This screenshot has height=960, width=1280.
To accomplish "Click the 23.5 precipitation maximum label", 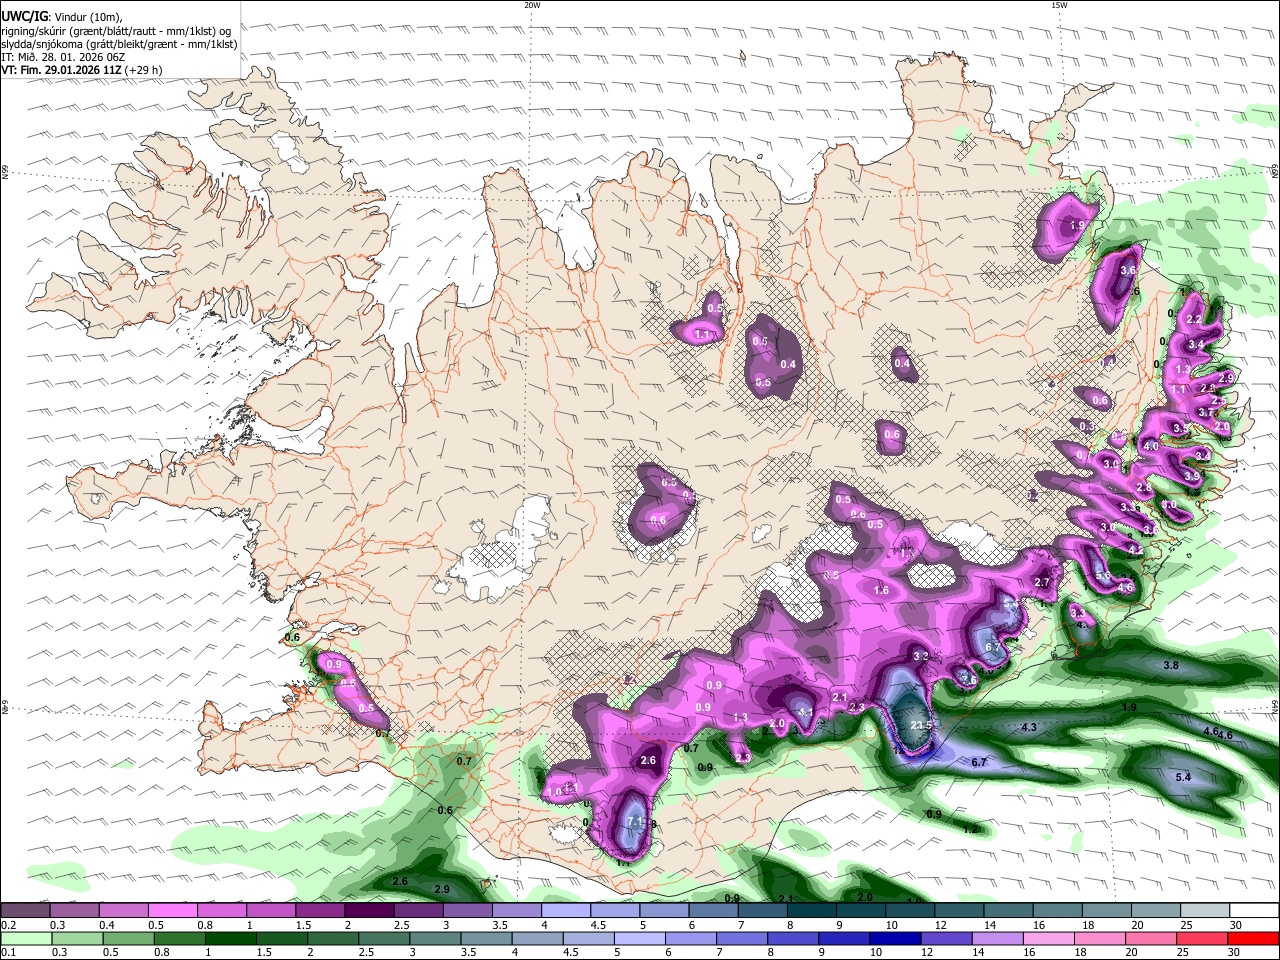I will coord(921,726).
